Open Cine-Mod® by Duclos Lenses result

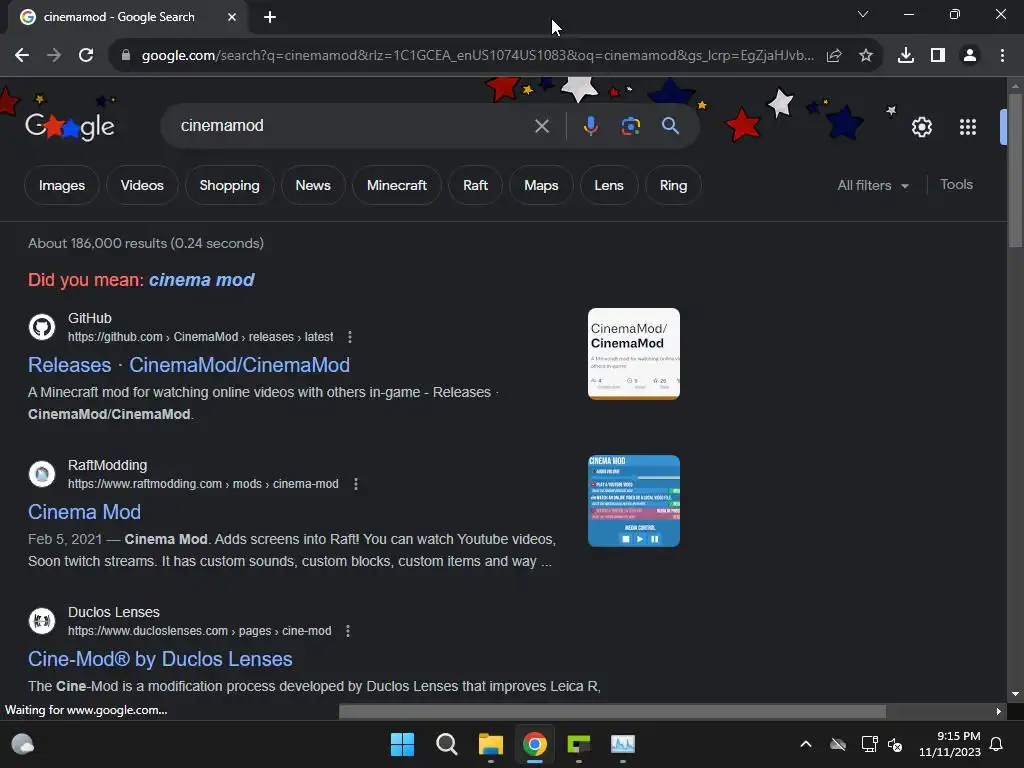(x=160, y=658)
